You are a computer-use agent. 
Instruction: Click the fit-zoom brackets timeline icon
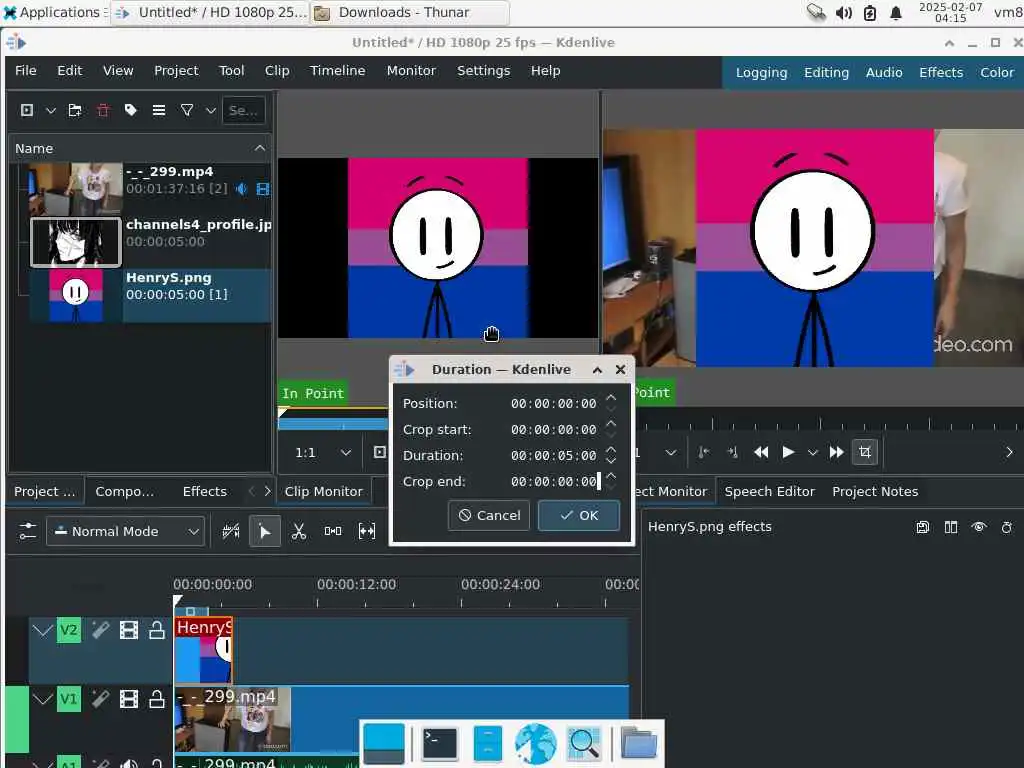[367, 531]
